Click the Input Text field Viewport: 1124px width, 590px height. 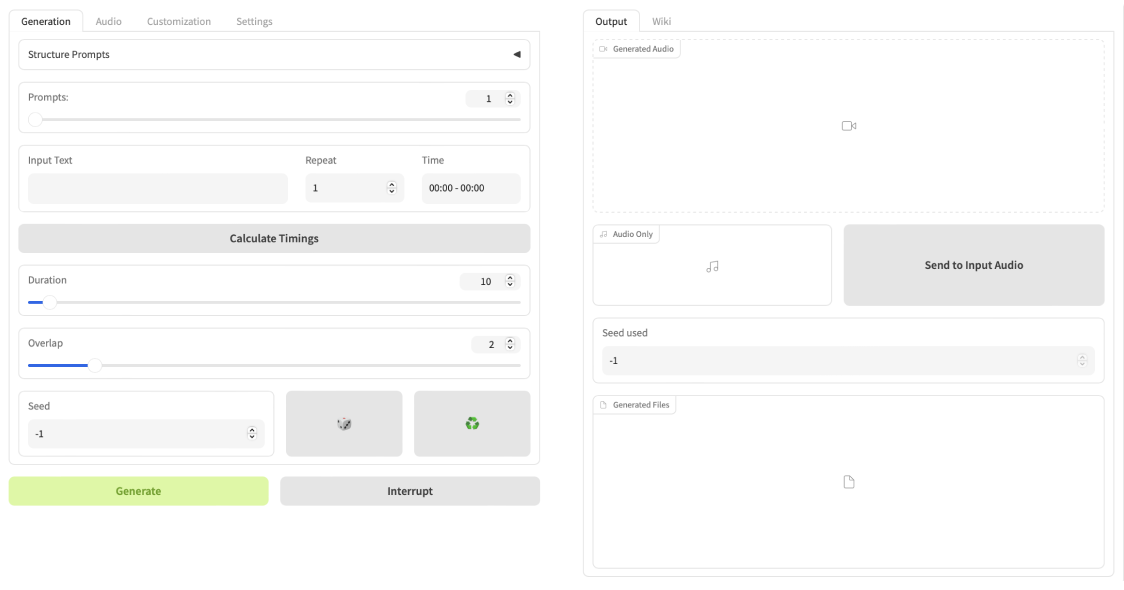point(157,188)
